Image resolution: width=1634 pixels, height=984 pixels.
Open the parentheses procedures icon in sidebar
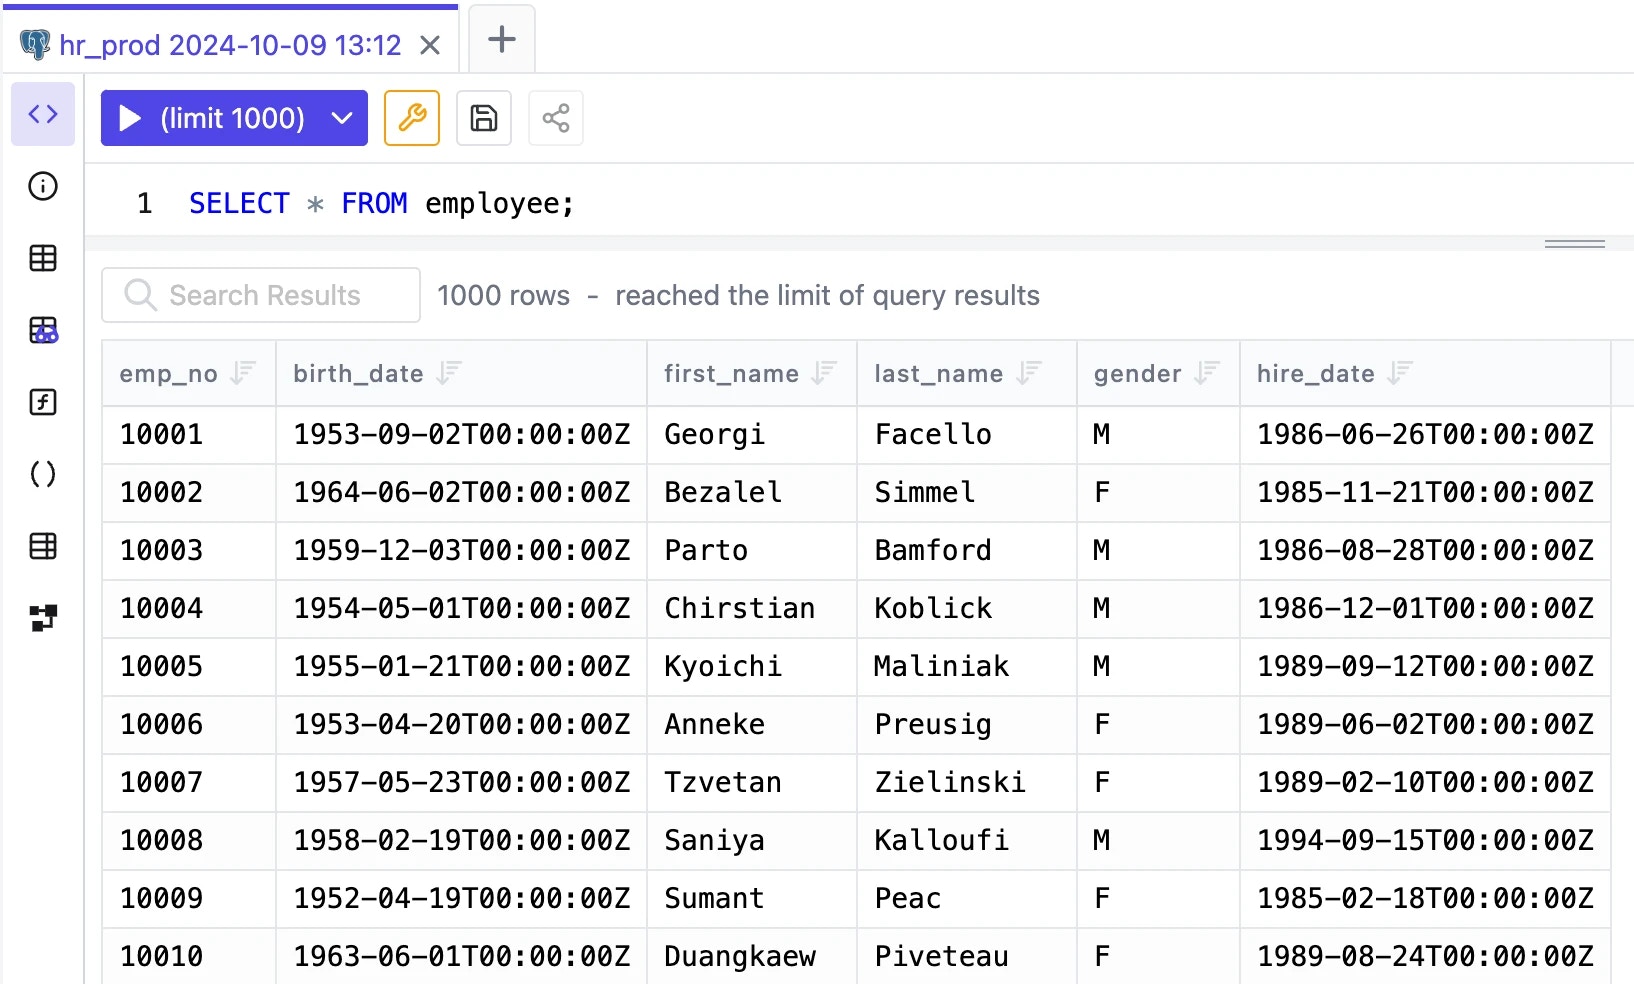coord(43,474)
